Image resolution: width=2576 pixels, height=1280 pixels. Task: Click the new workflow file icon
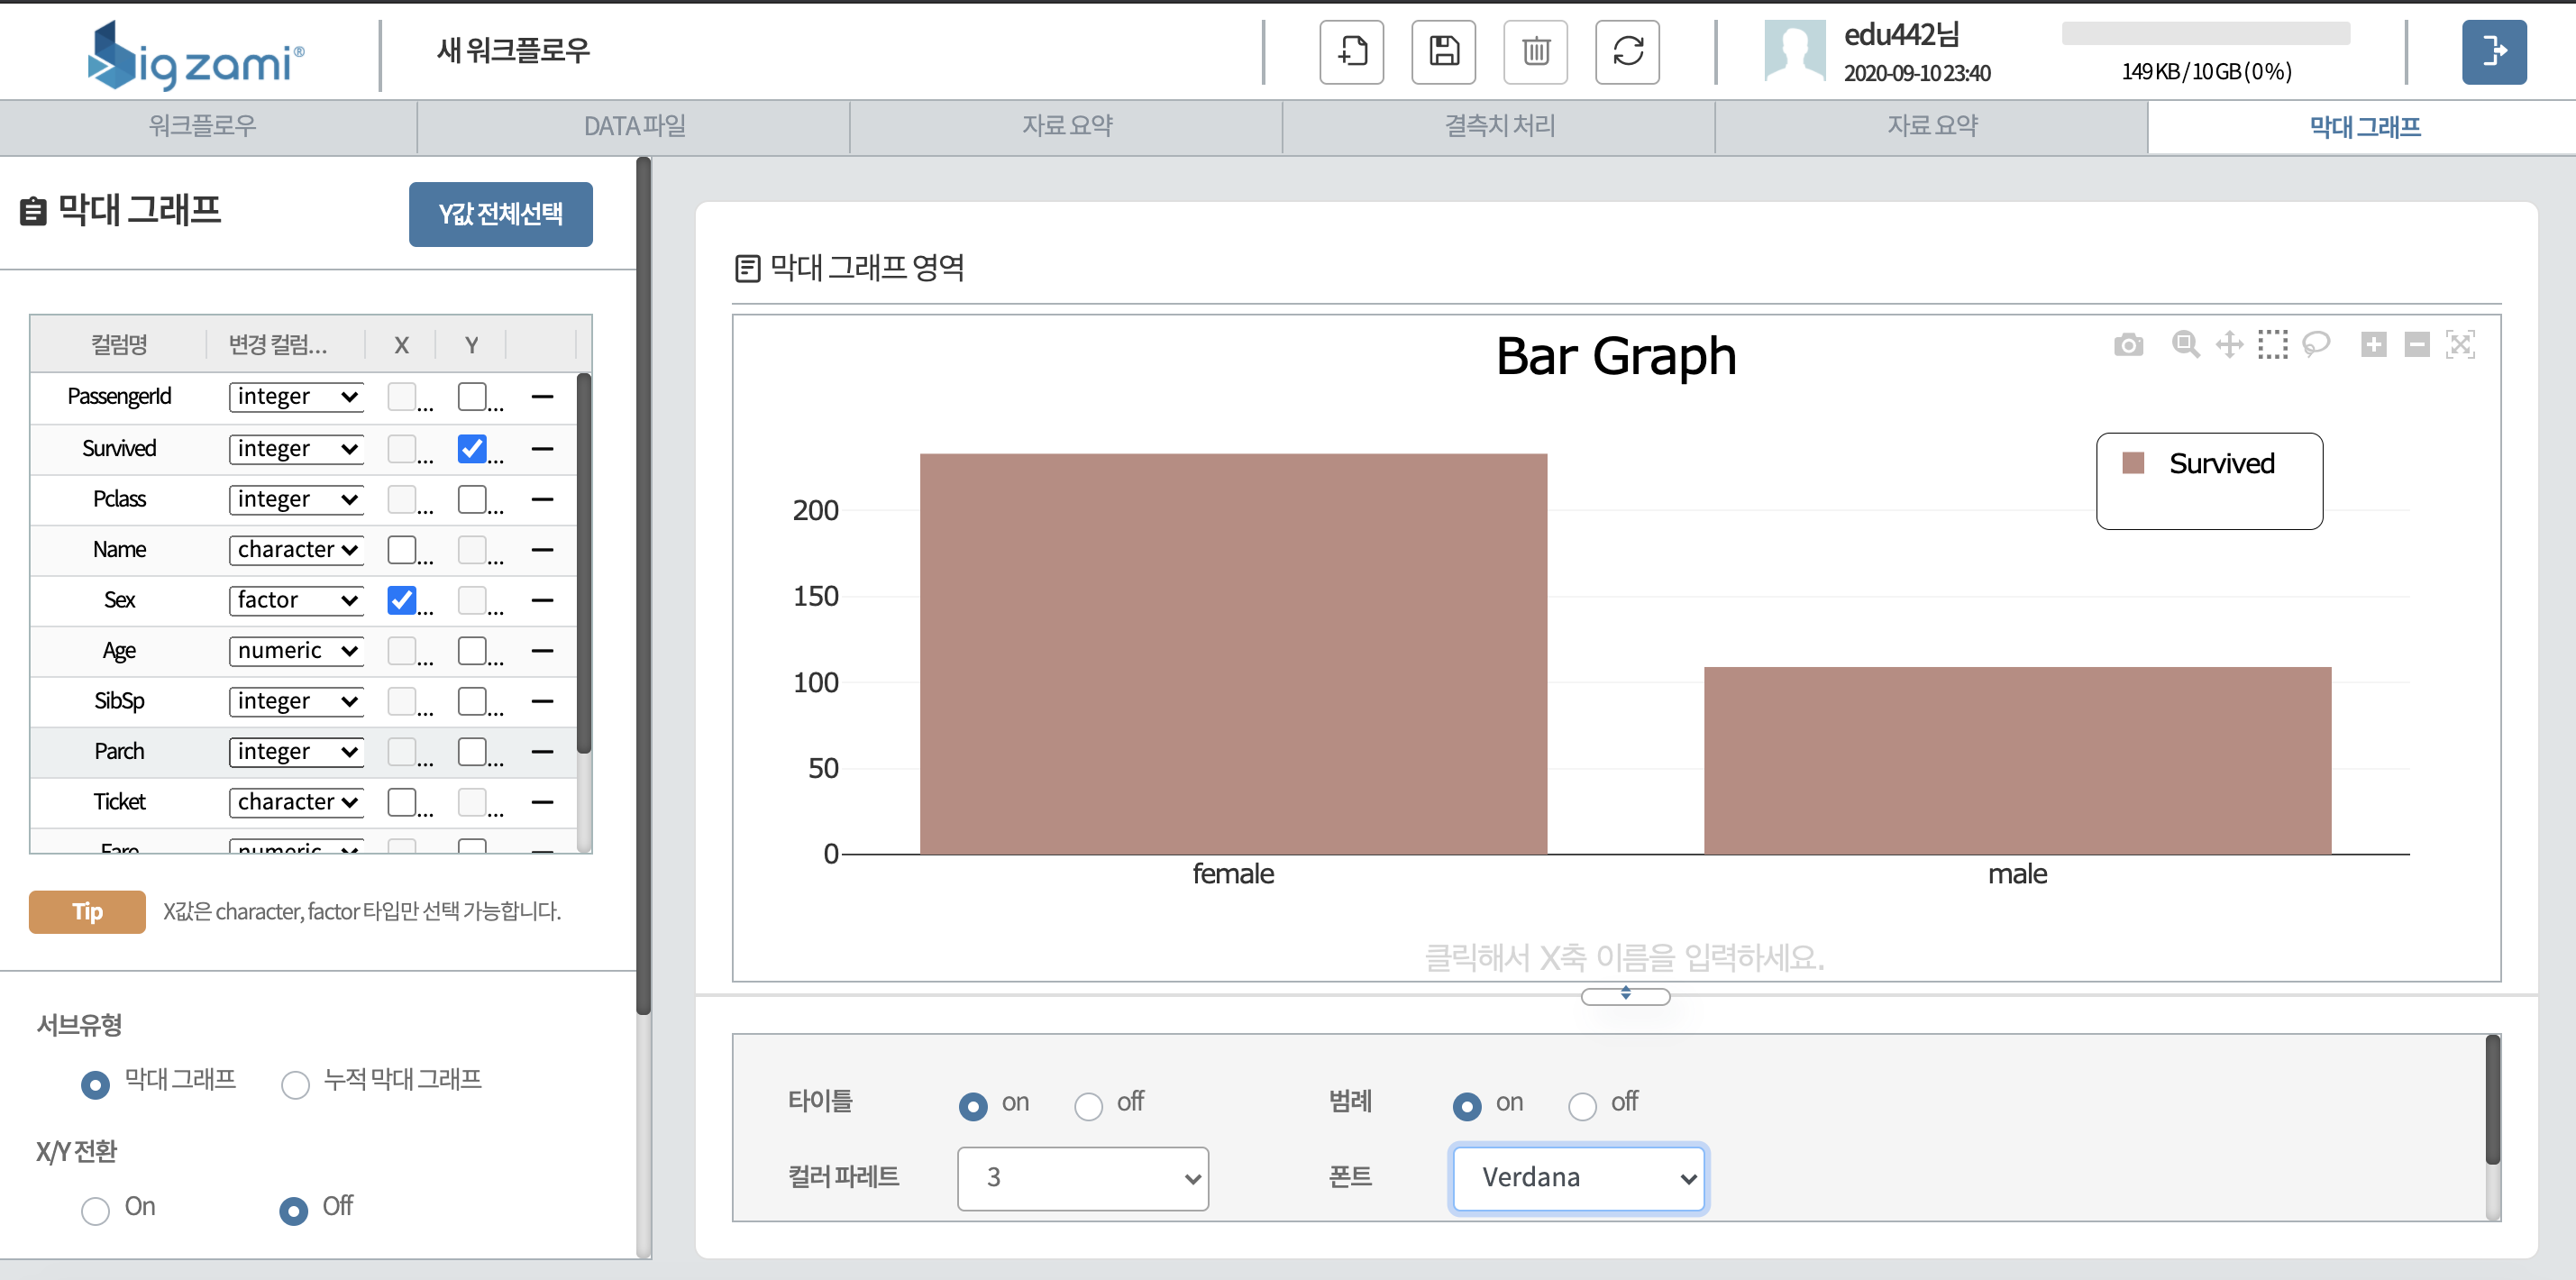1351,52
